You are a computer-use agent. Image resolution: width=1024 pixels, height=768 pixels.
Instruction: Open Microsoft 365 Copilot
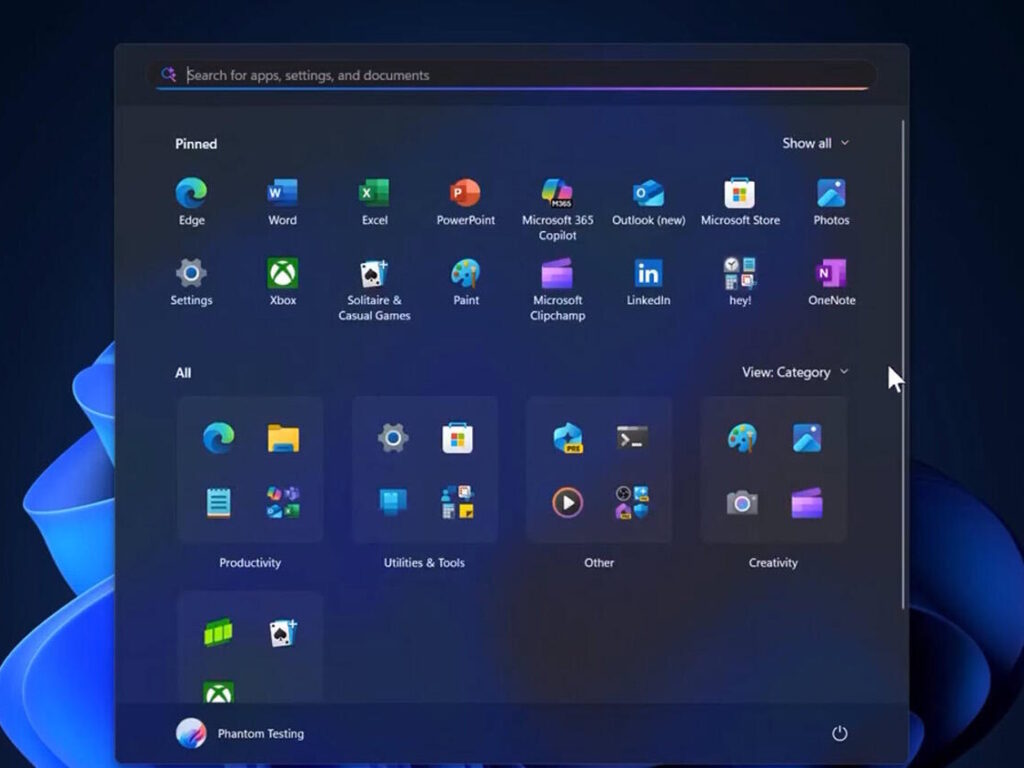[x=557, y=209]
